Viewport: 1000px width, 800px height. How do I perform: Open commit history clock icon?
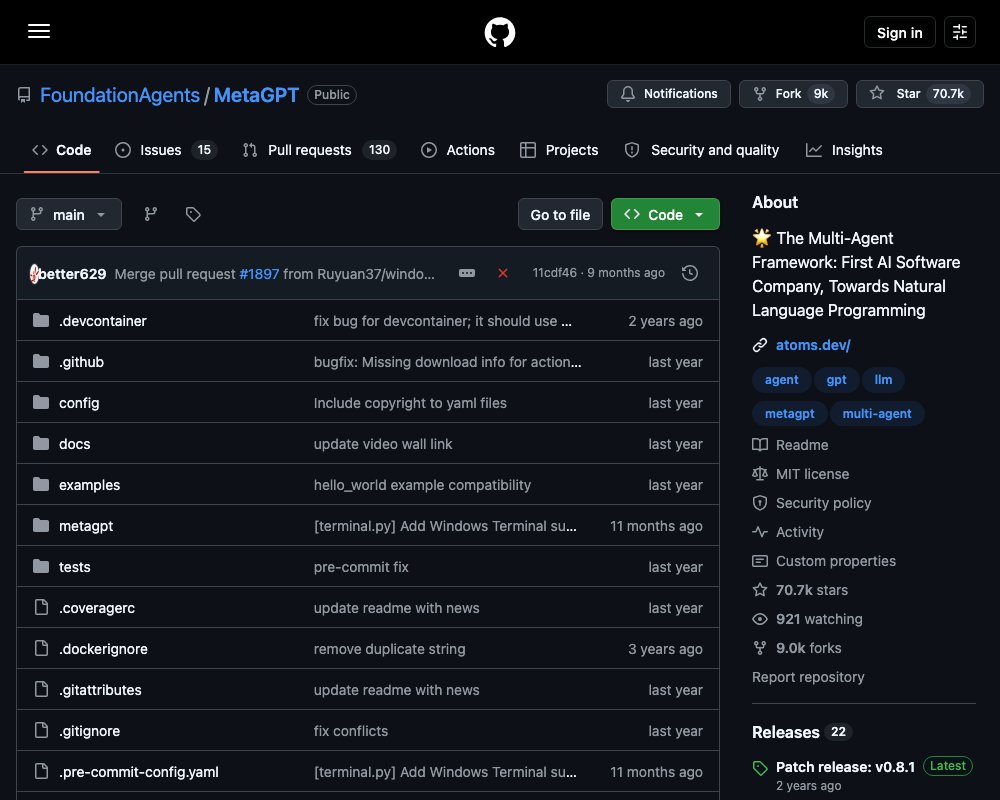click(x=689, y=273)
